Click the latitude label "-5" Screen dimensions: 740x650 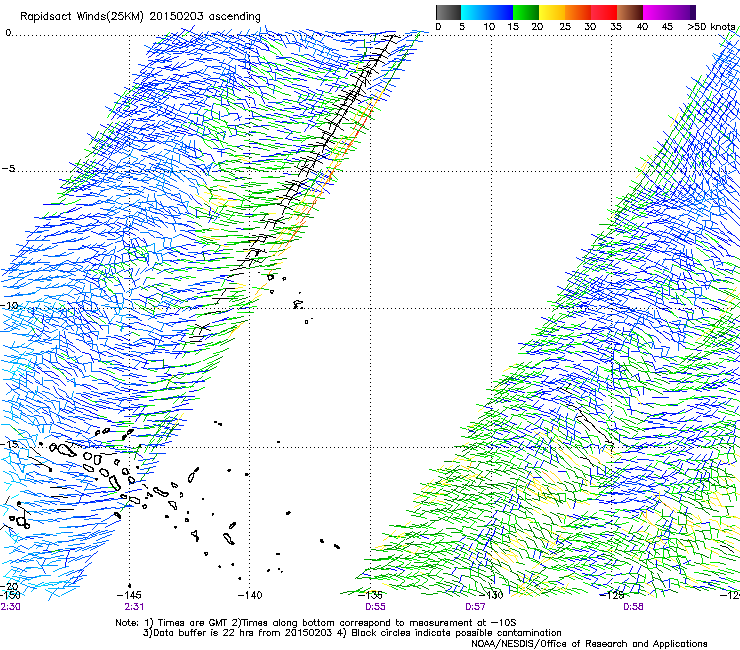point(8,169)
